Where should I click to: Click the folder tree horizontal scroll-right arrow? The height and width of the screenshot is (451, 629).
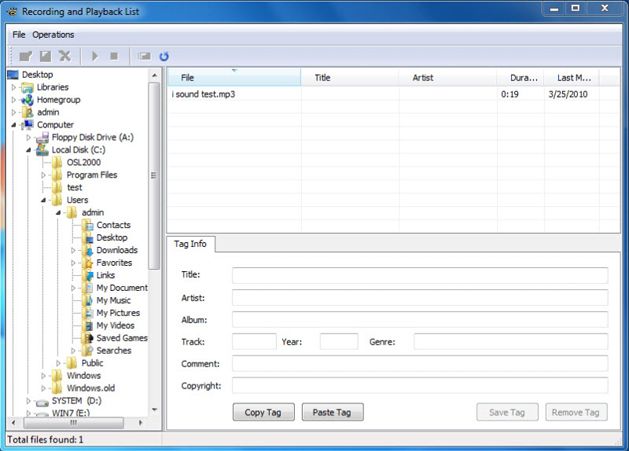point(140,423)
